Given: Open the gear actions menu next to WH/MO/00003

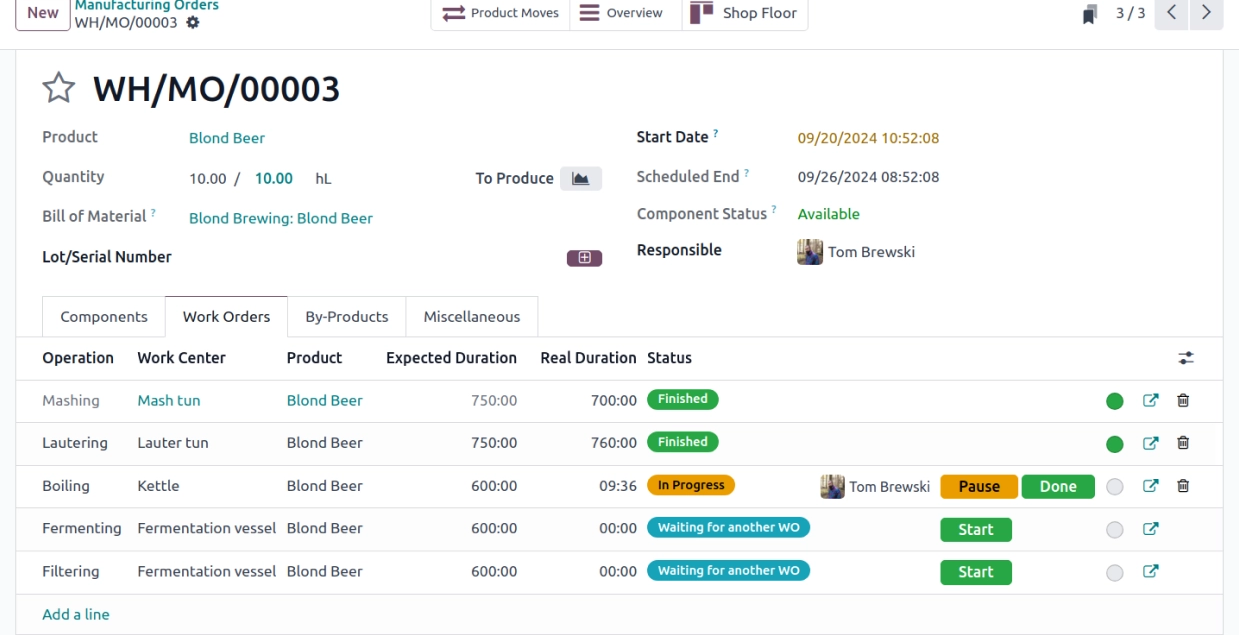Looking at the screenshot, I should (193, 22).
